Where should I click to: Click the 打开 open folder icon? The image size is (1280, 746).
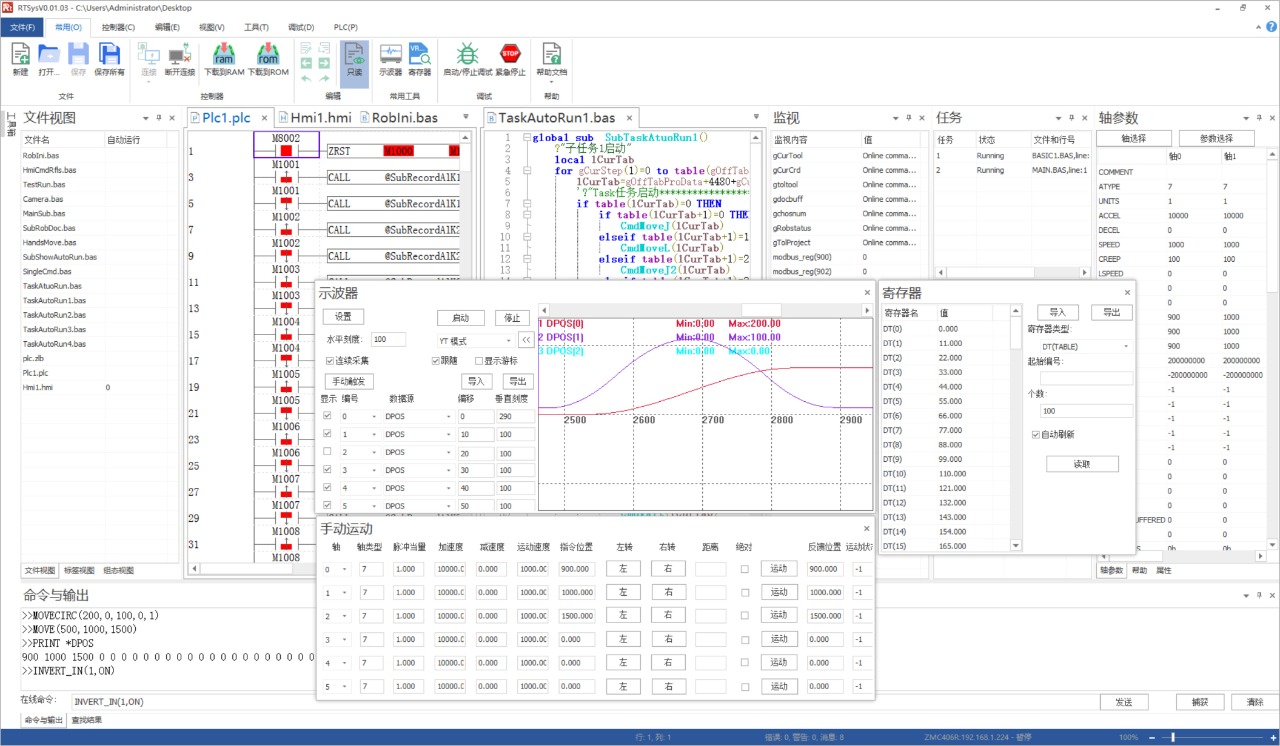(49, 54)
